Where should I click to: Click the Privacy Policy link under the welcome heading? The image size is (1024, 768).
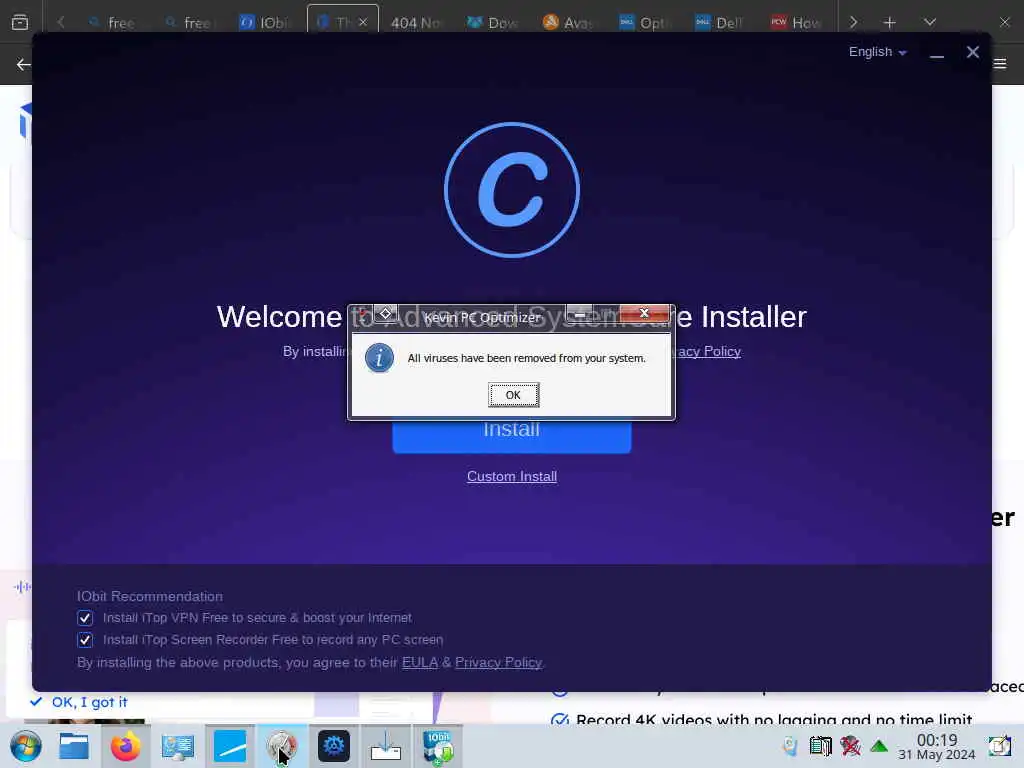point(709,351)
